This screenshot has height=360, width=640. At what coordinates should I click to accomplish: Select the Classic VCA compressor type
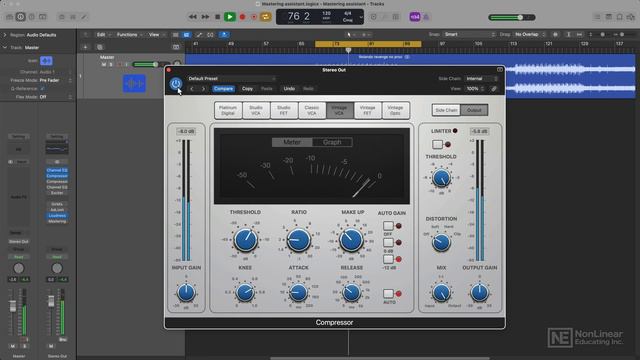point(312,110)
